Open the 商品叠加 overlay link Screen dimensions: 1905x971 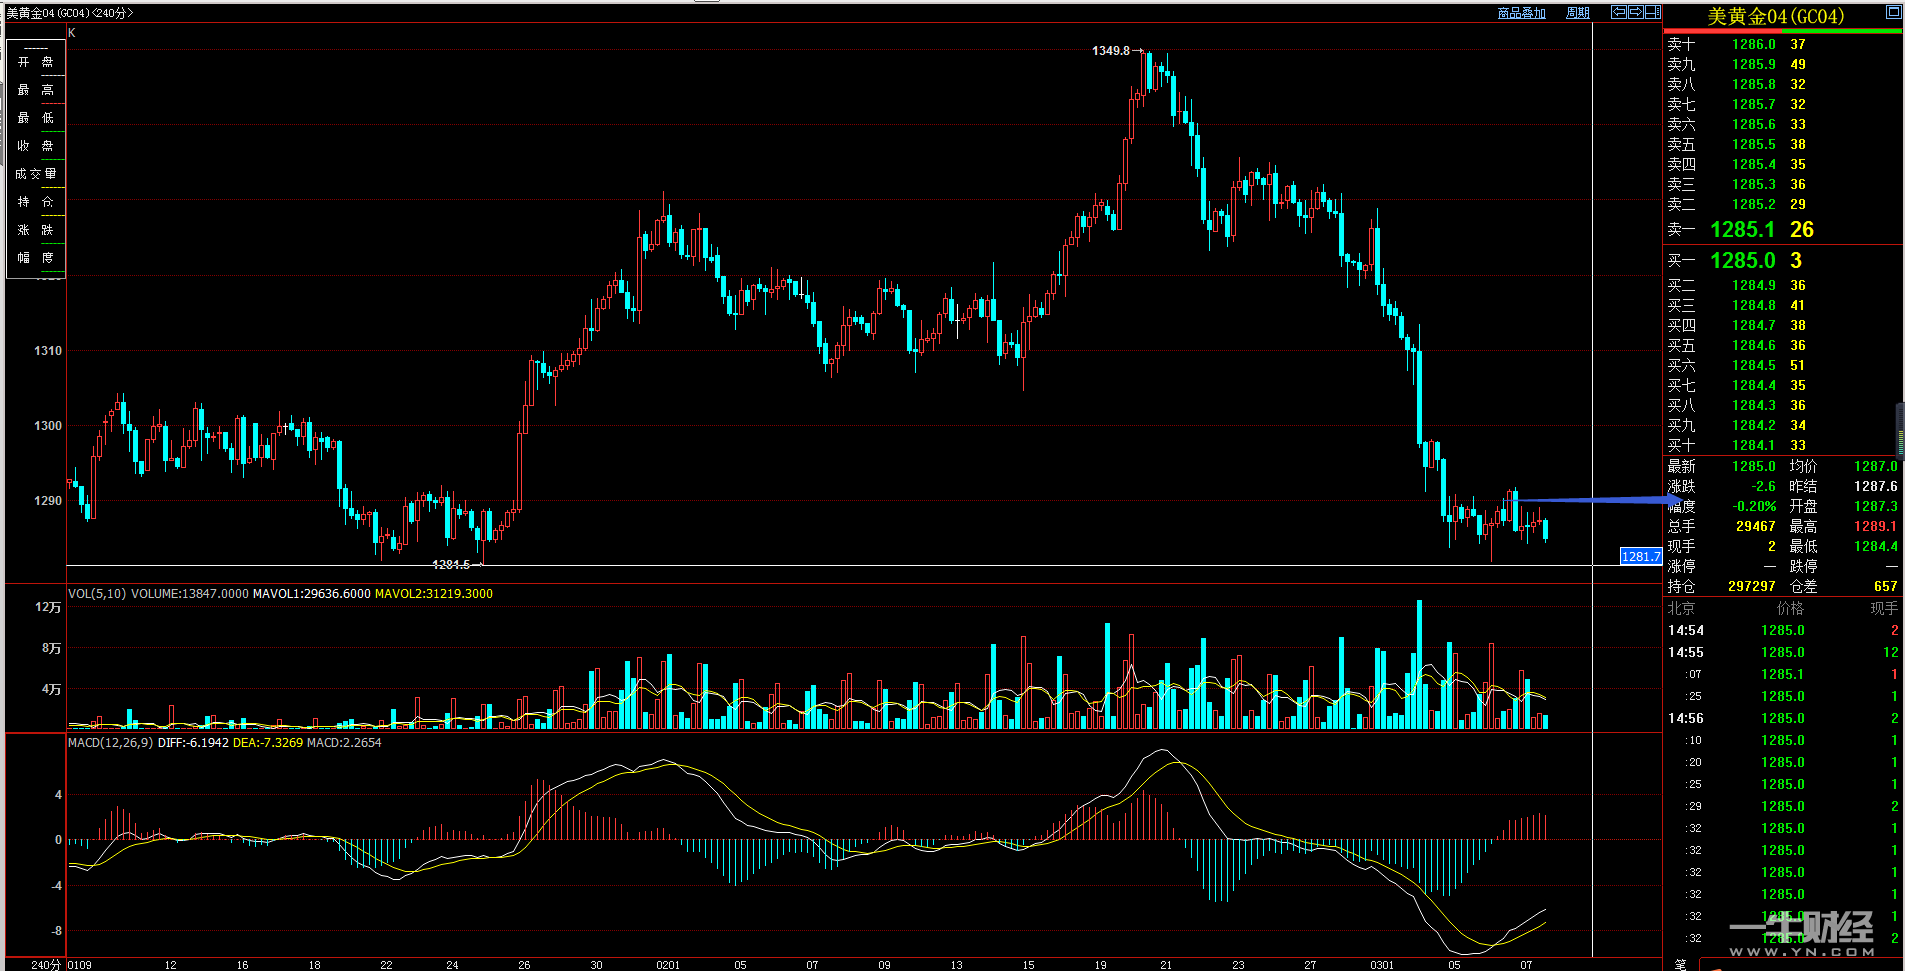(x=1521, y=13)
